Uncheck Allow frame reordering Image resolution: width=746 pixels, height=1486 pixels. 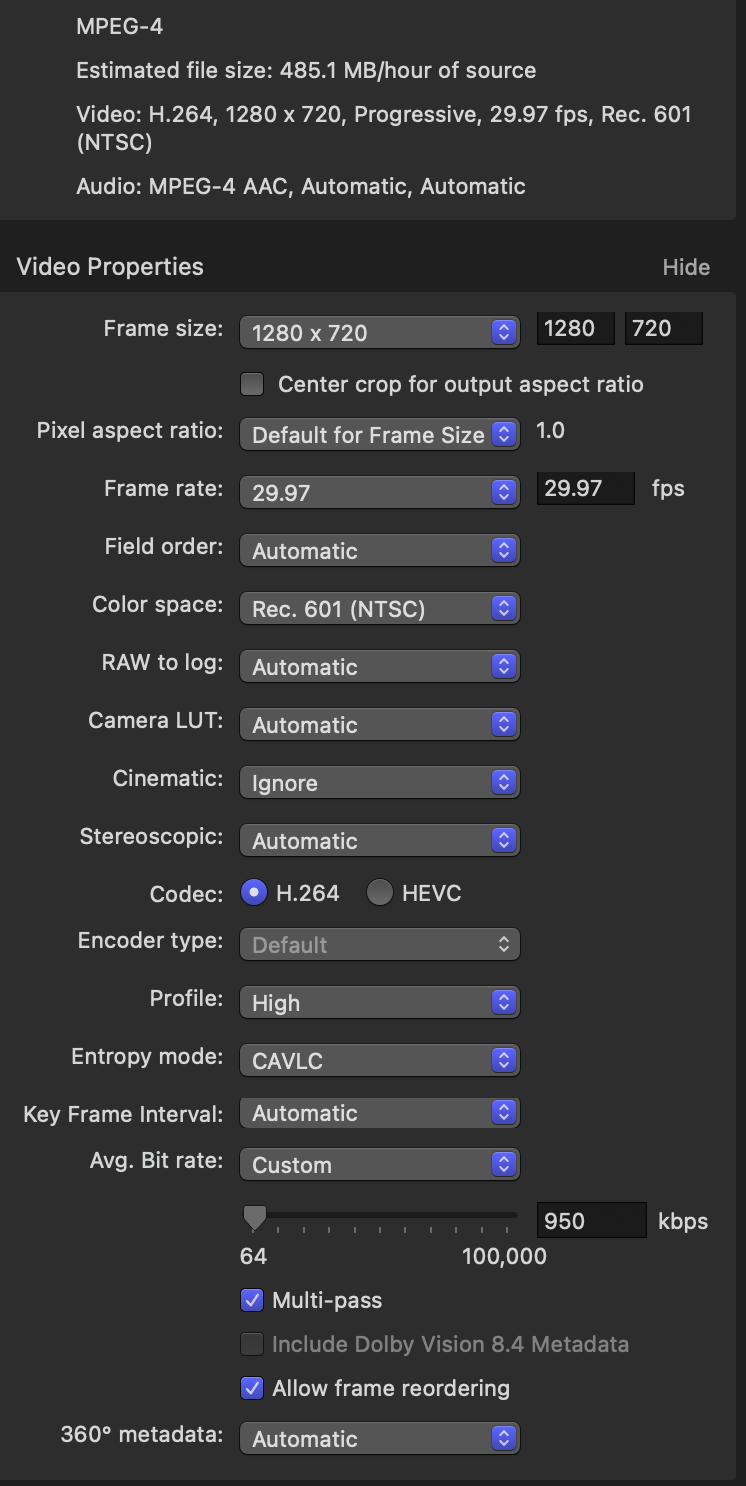252,1388
